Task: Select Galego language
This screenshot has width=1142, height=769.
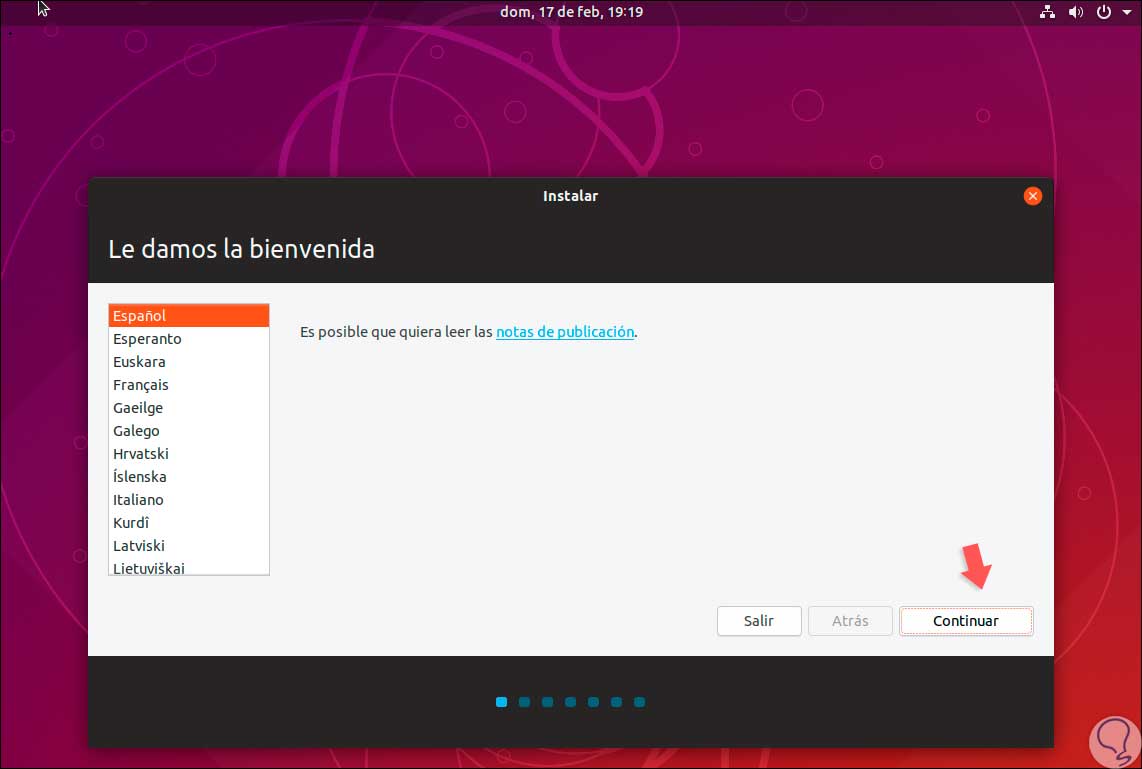Action: pos(189,431)
